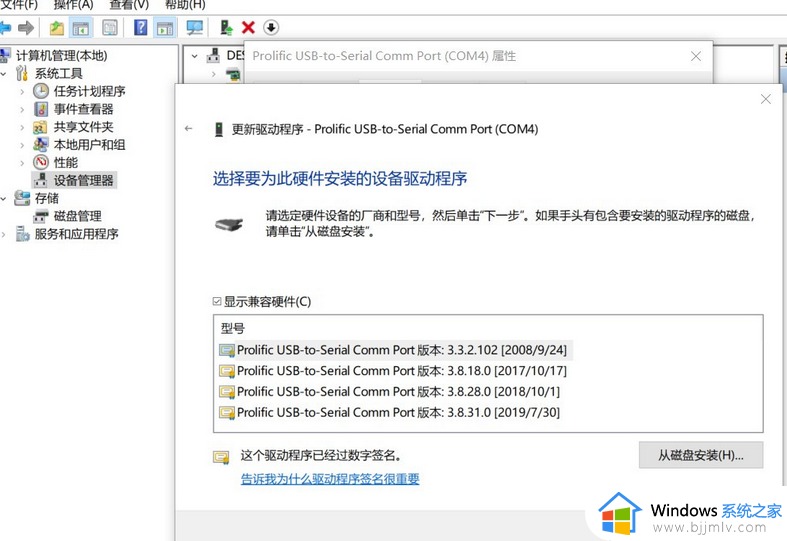Screen dimensions: 787x541
Task: Click the Forward arrow toolbar icon
Action: [x=26, y=28]
